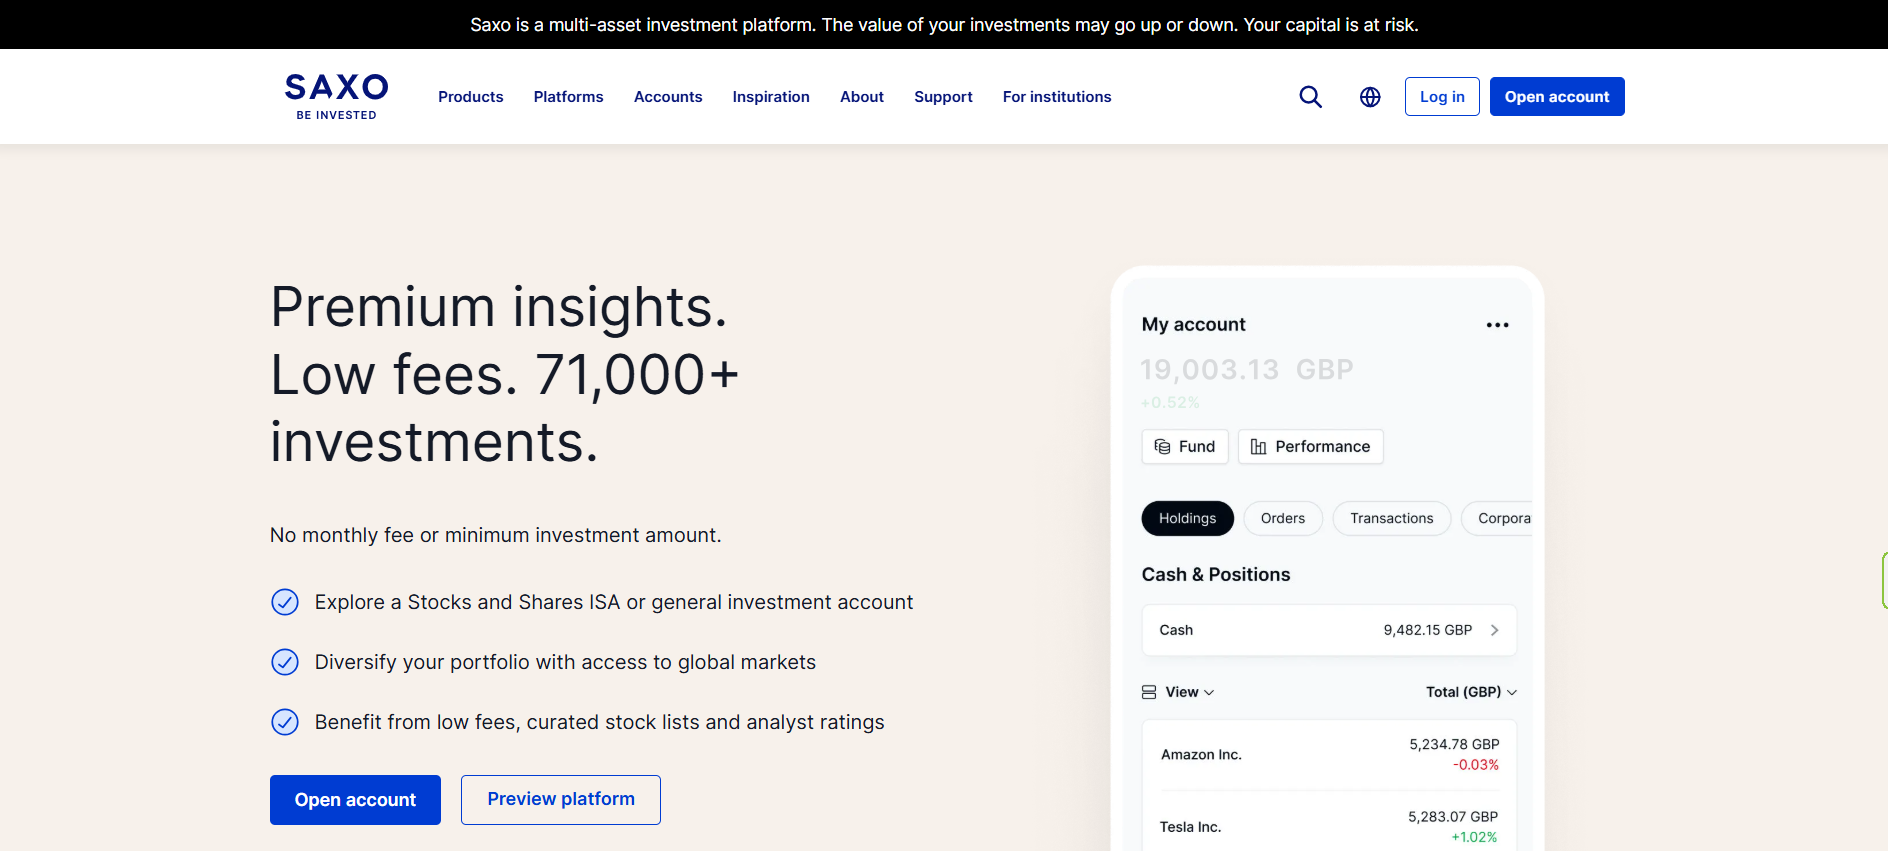Click the Preview platform button

coord(560,799)
